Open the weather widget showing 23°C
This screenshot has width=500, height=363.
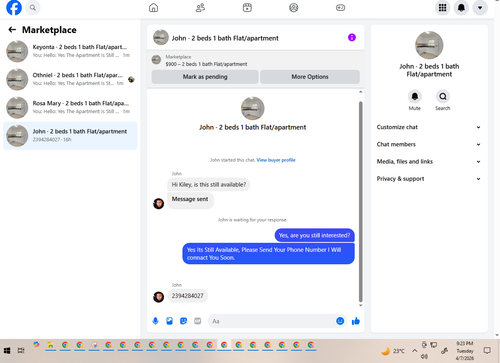pyautogui.click(x=393, y=351)
